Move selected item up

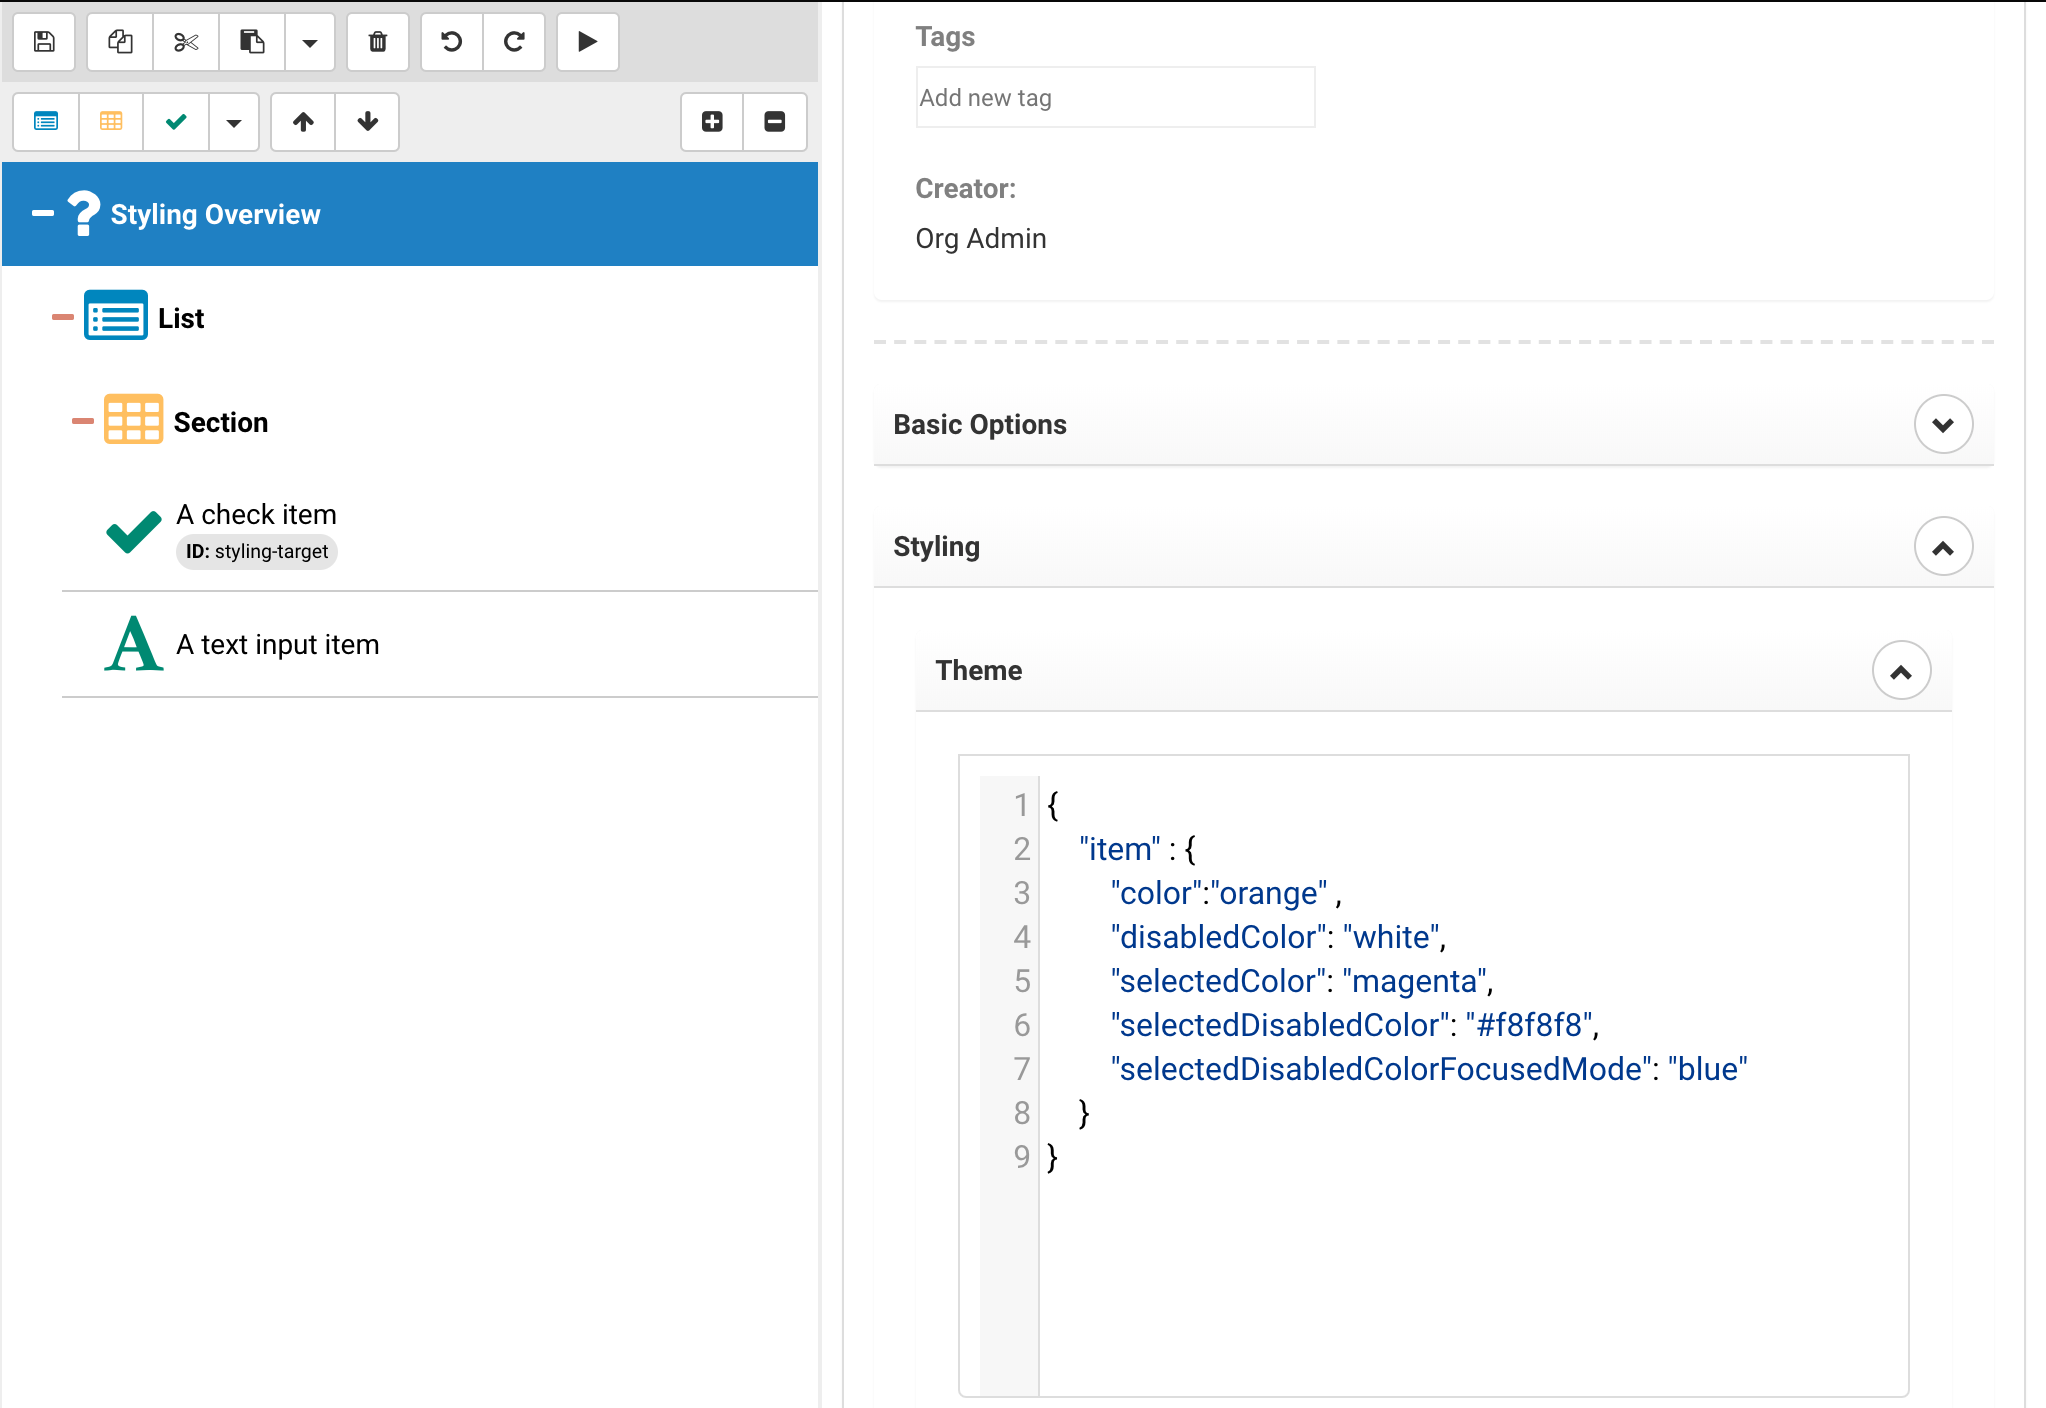(x=303, y=122)
